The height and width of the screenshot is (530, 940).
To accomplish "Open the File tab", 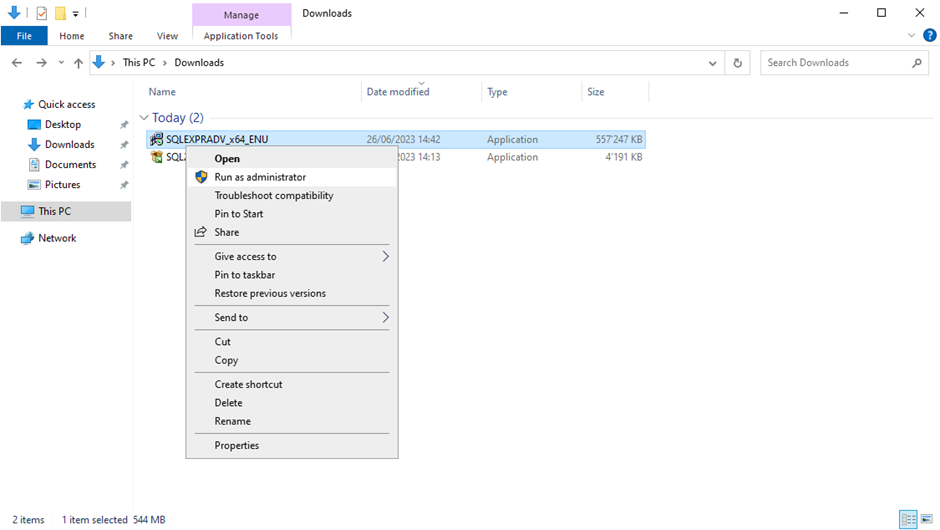I will (x=24, y=36).
